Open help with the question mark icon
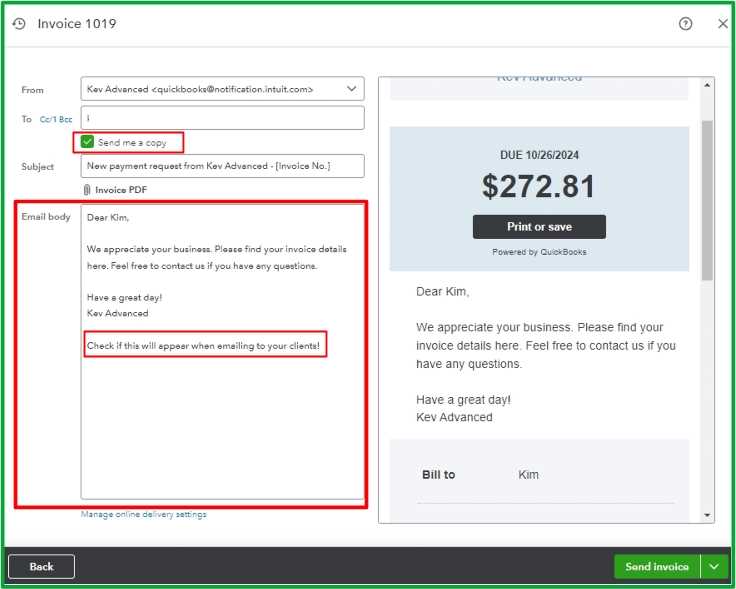 tap(685, 23)
